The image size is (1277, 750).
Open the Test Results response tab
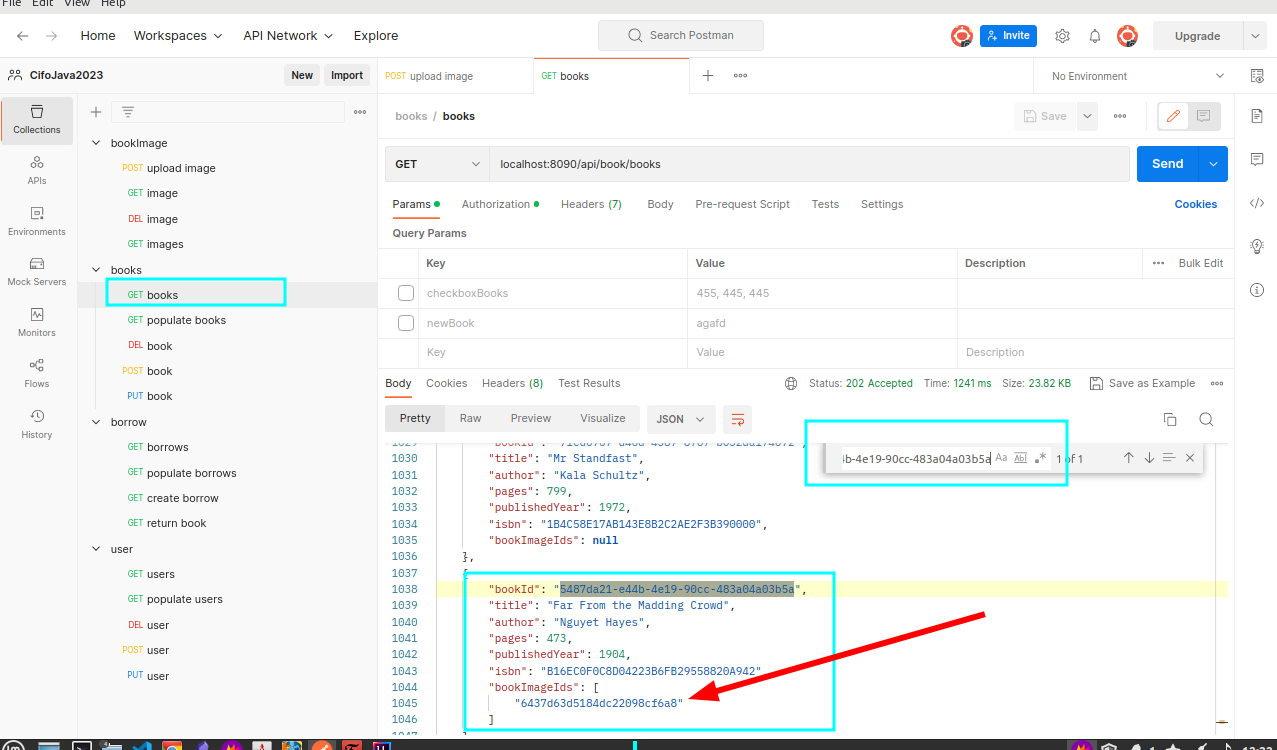pos(589,383)
